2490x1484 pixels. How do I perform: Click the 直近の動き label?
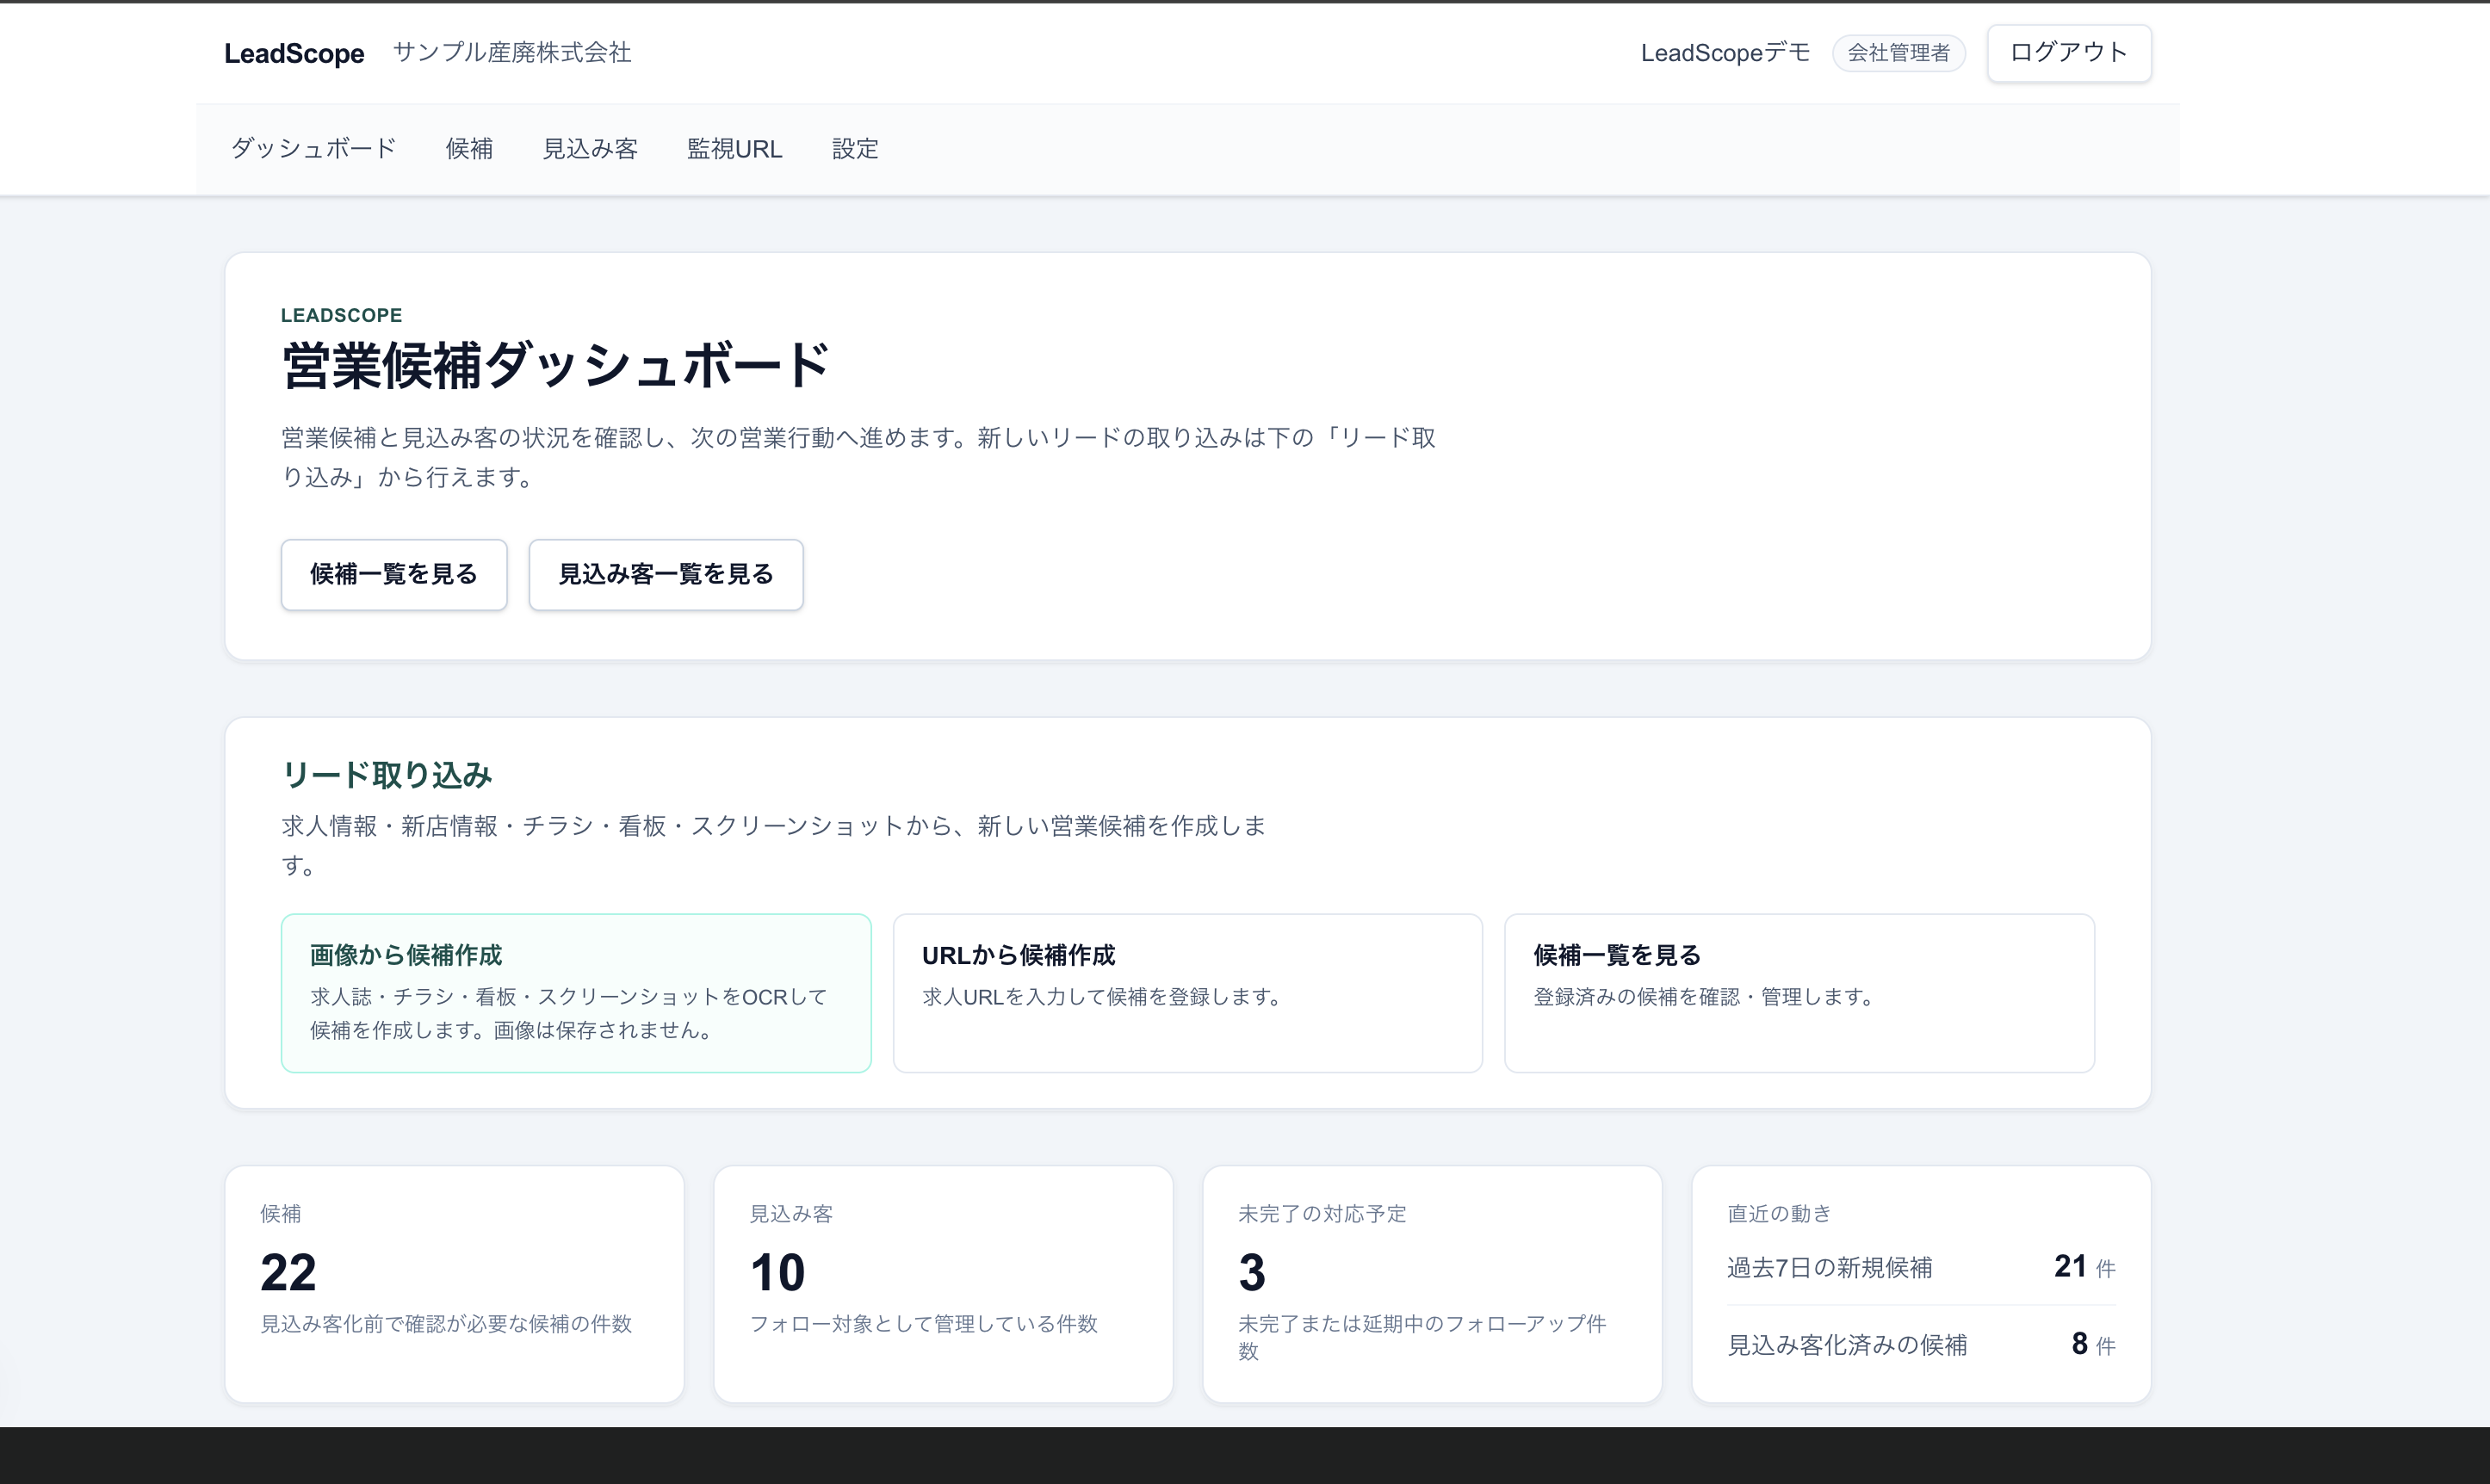click(x=1779, y=1213)
